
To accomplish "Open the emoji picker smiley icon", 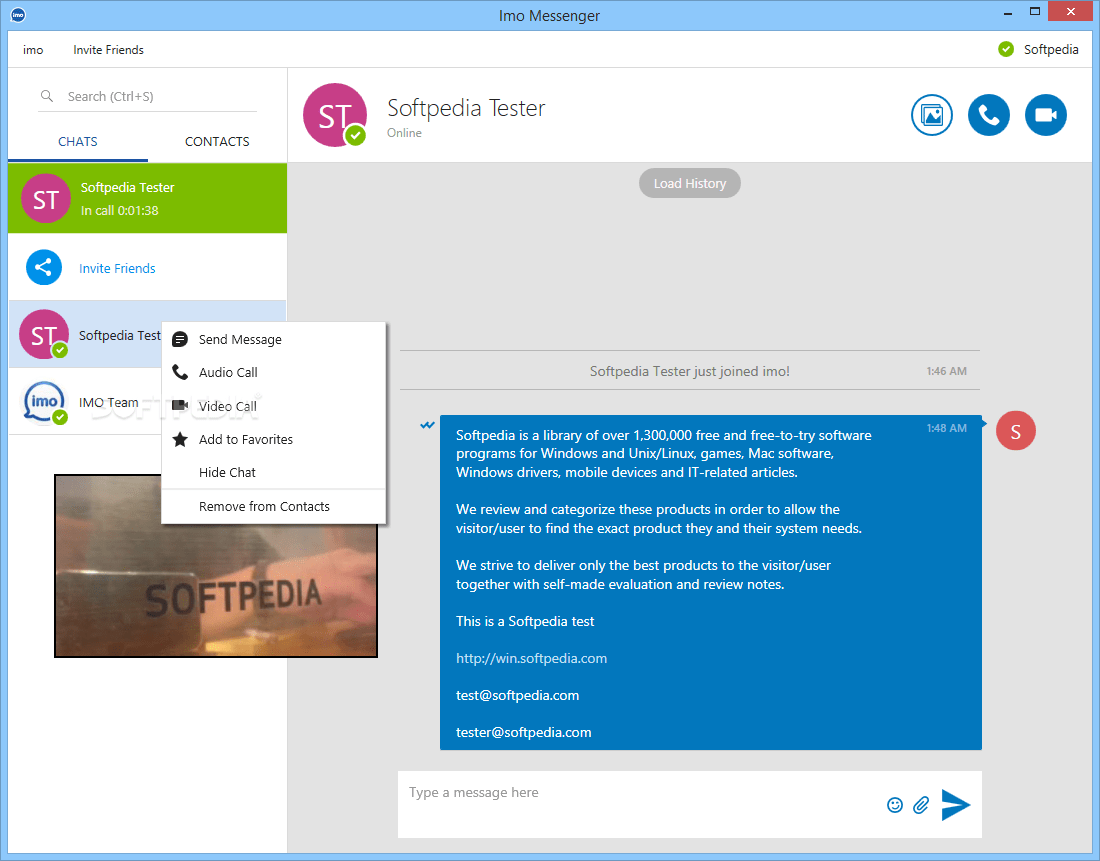I will tap(894, 805).
